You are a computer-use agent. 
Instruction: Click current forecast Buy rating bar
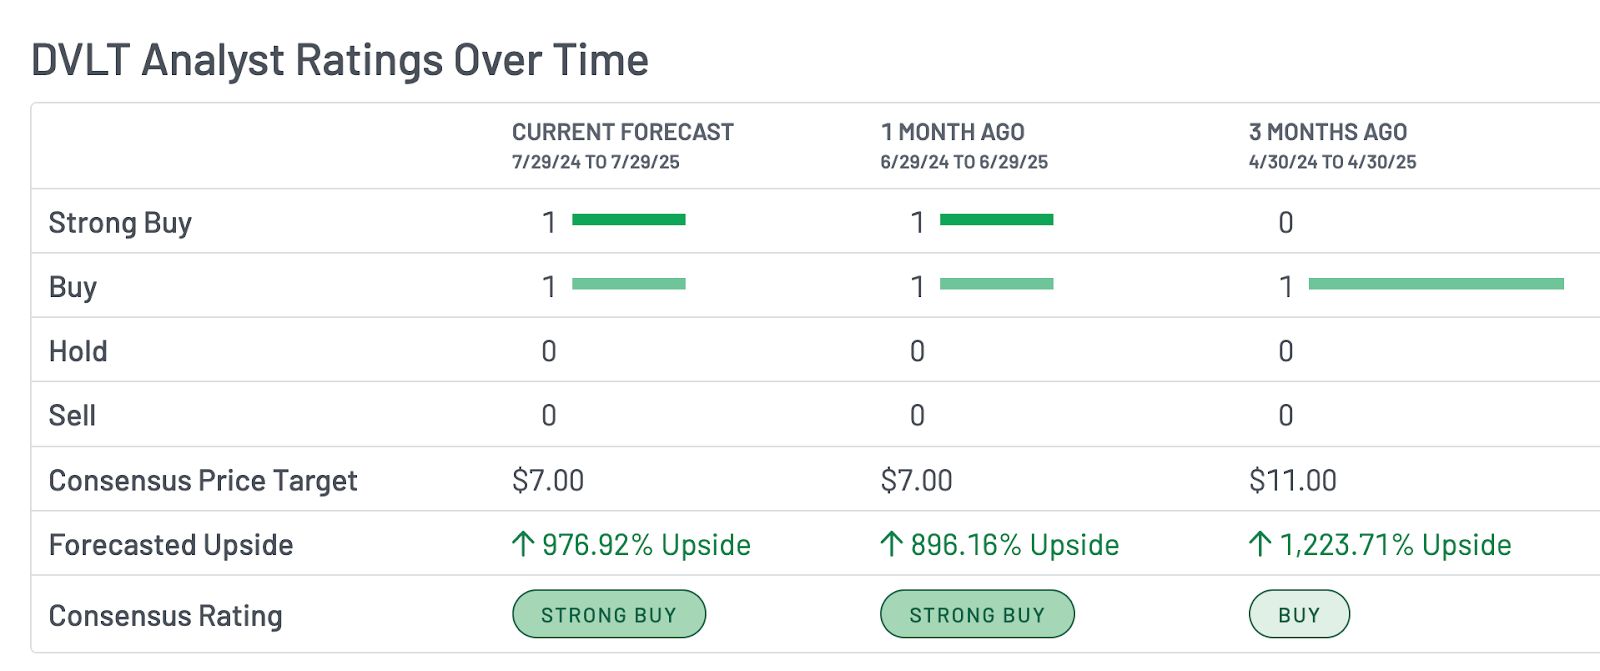(629, 284)
